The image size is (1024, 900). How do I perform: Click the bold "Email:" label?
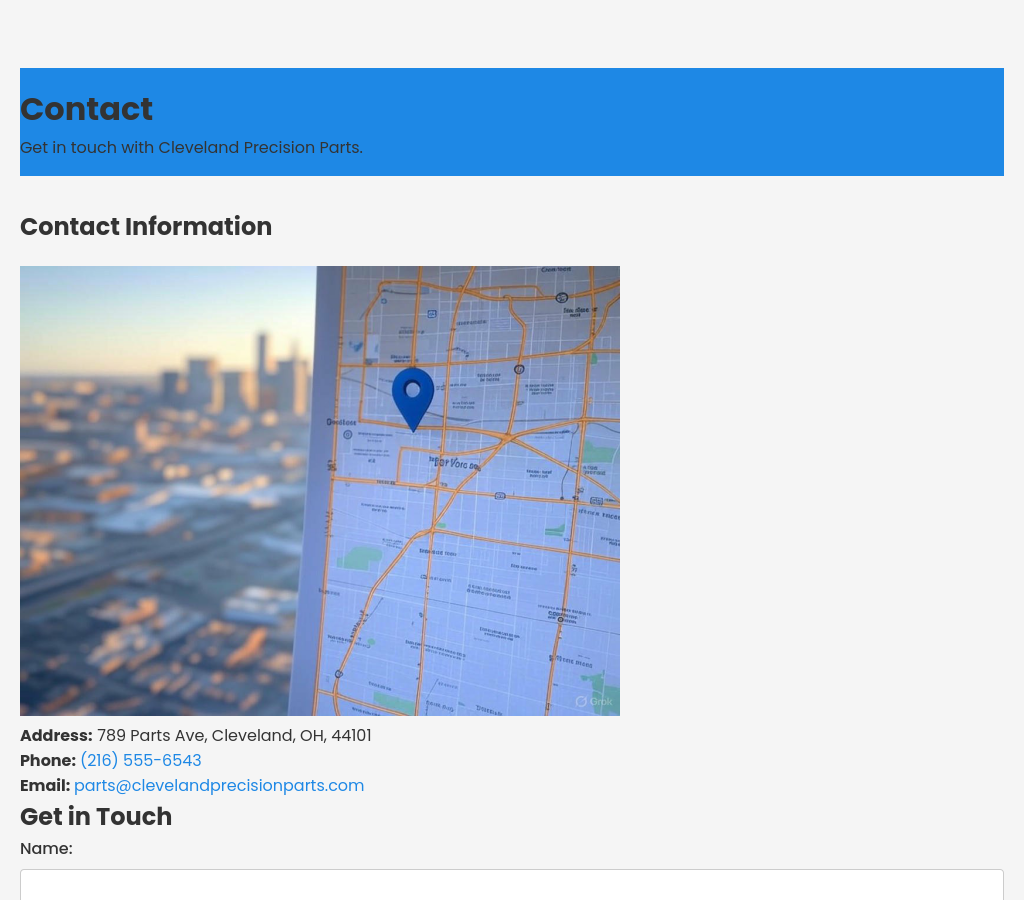(x=45, y=786)
